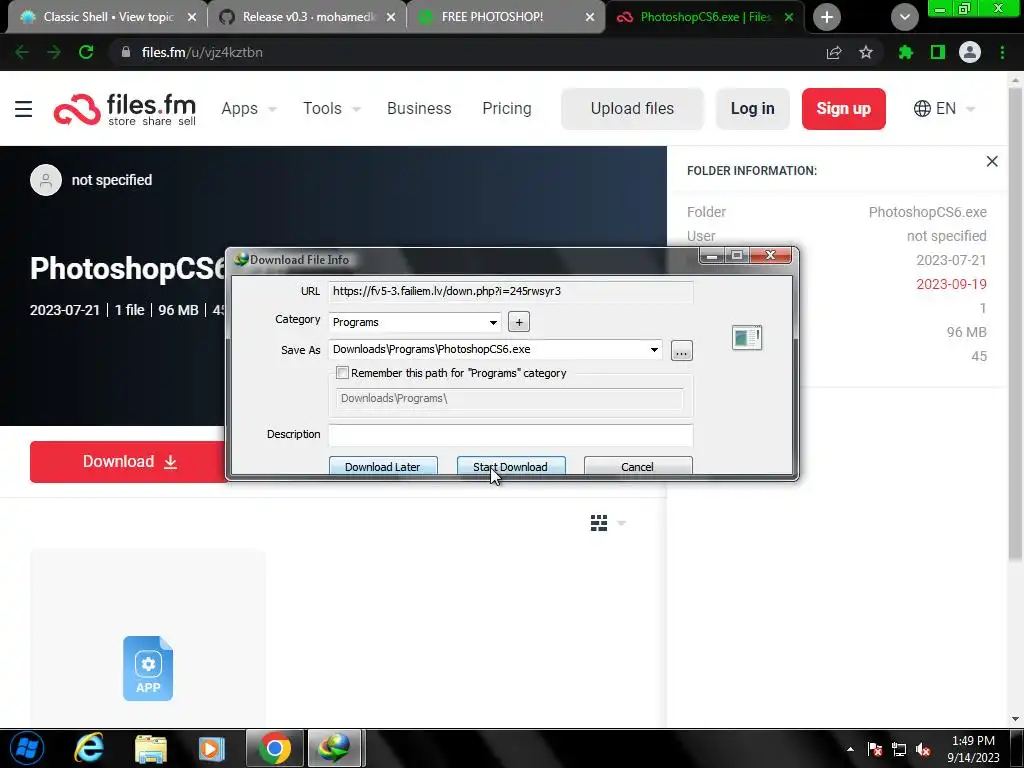The image size is (1024, 768).
Task: Click the grid view layout icon
Action: 599,523
